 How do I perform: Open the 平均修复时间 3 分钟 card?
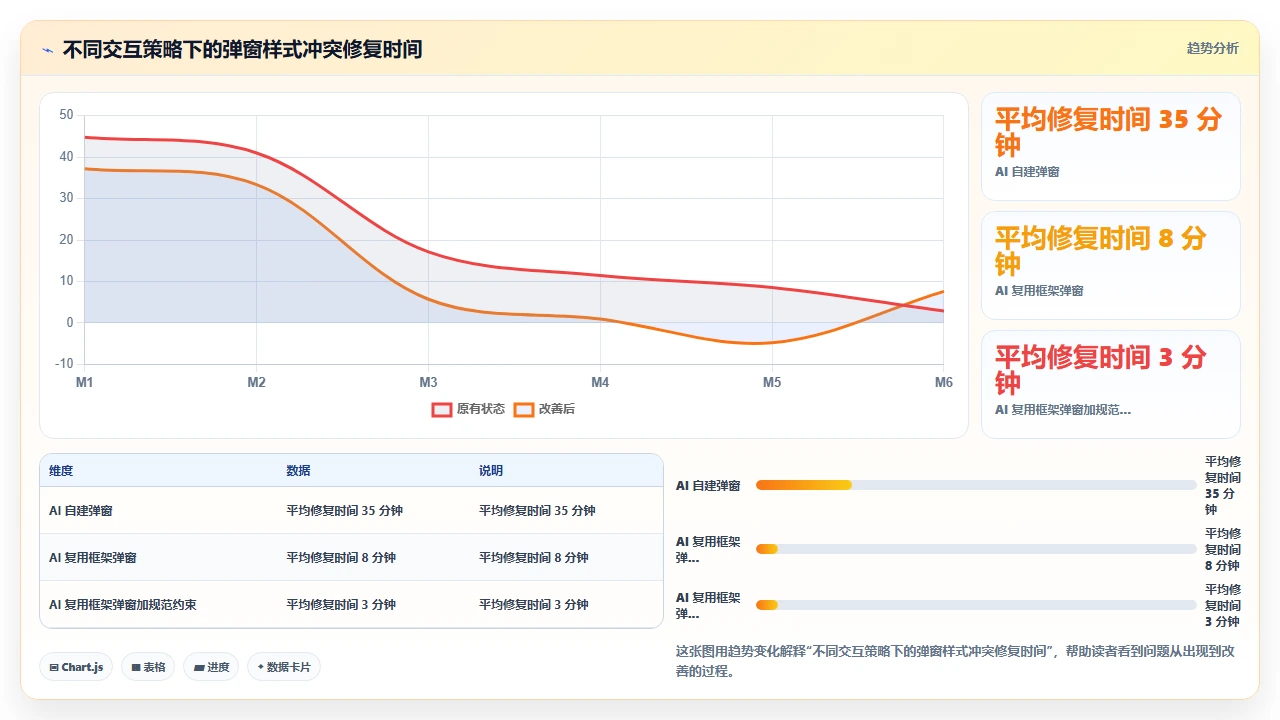[x=1111, y=385]
